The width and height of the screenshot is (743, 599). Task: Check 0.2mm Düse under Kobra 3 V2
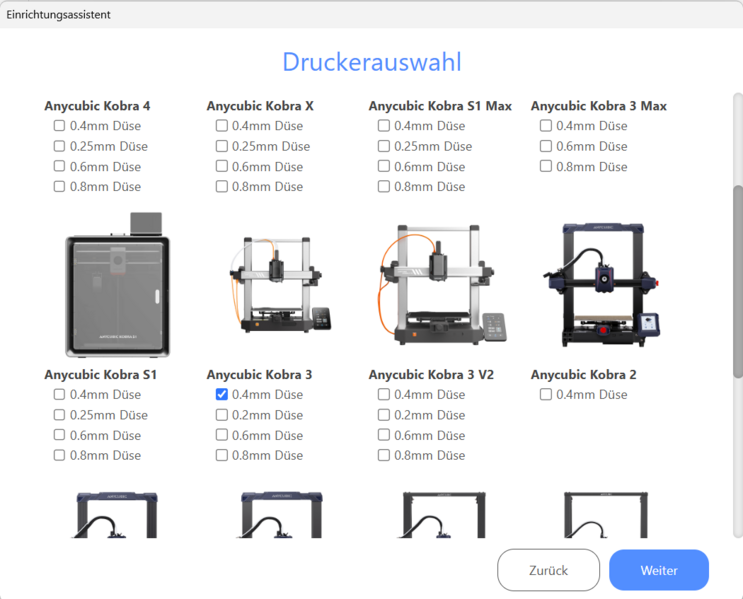pyautogui.click(x=383, y=415)
